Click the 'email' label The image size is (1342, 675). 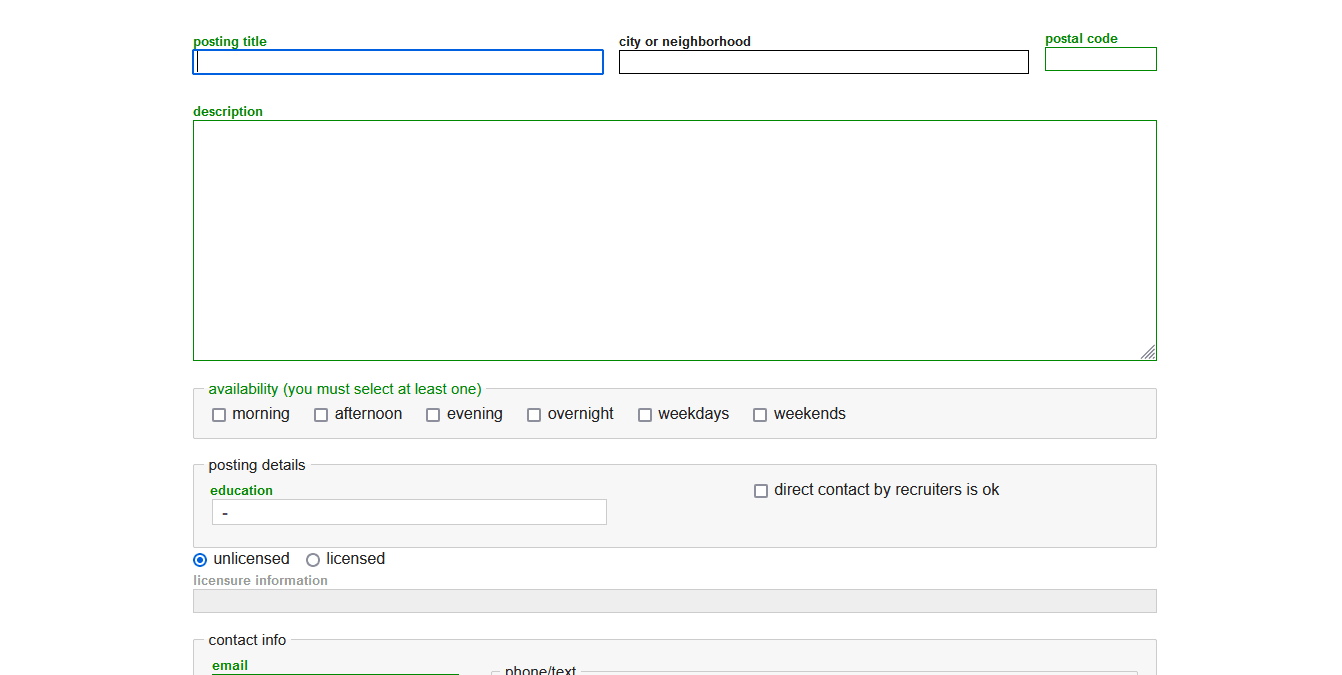[x=230, y=666]
